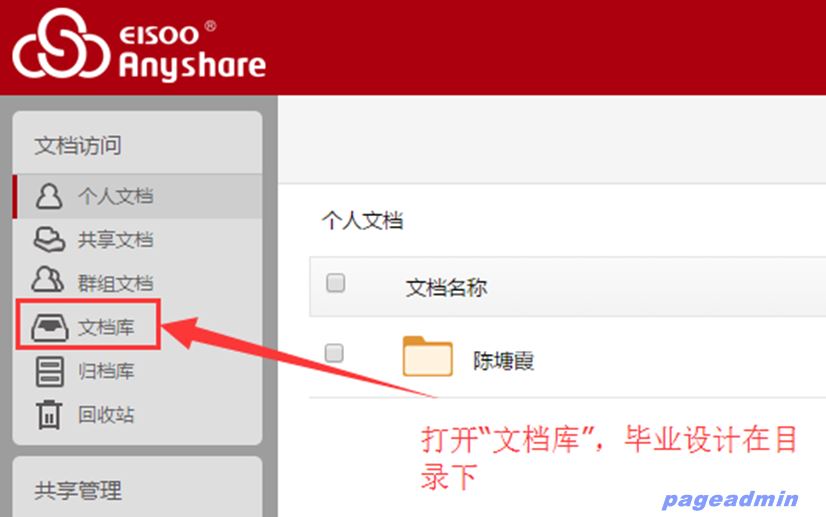Click the 归档库 archive cabinet icon

pos(48,371)
